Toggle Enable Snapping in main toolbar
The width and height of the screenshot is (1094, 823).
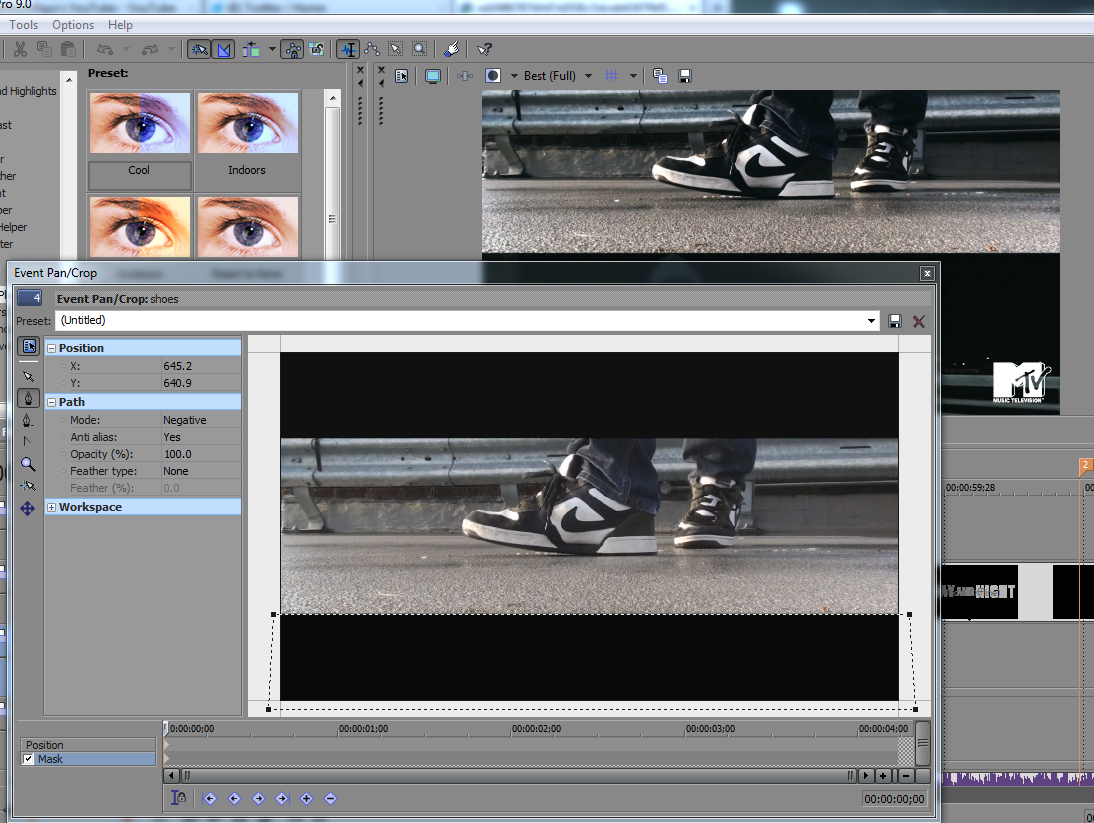(199, 50)
